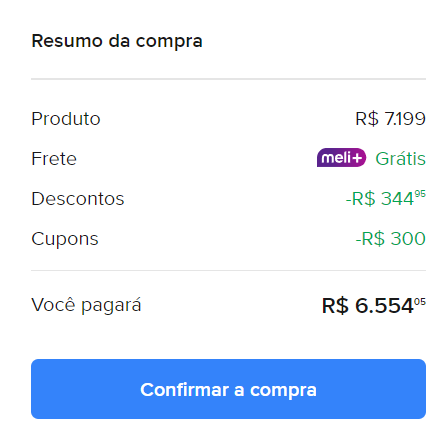Click the Descontos row label
The image size is (446, 442).
pos(78,199)
